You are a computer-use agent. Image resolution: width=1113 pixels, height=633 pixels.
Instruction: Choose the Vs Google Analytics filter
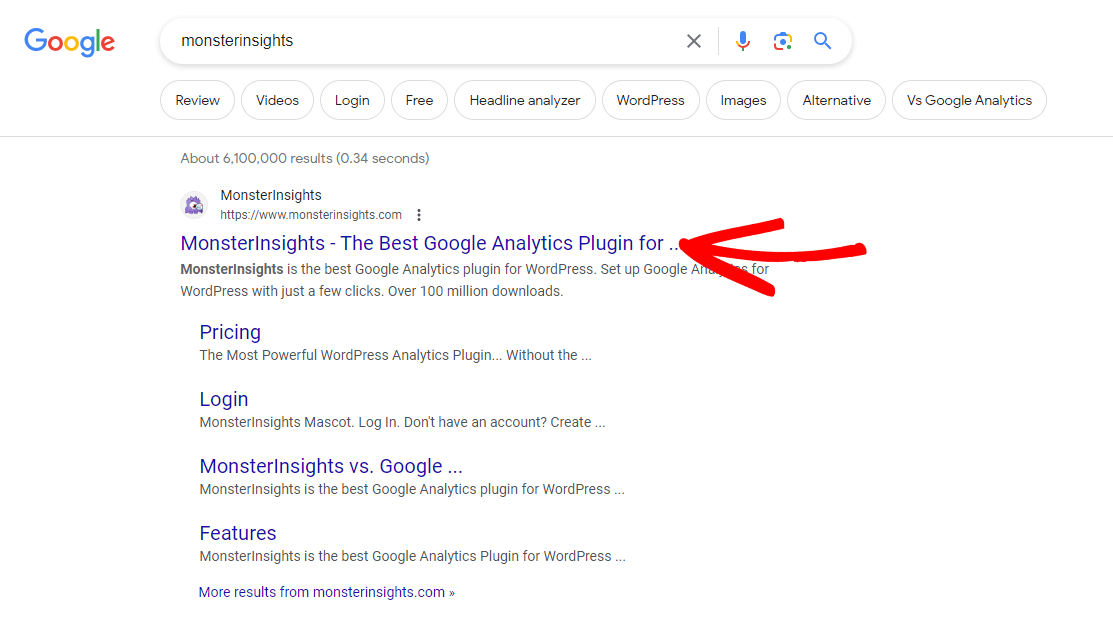tap(968, 100)
